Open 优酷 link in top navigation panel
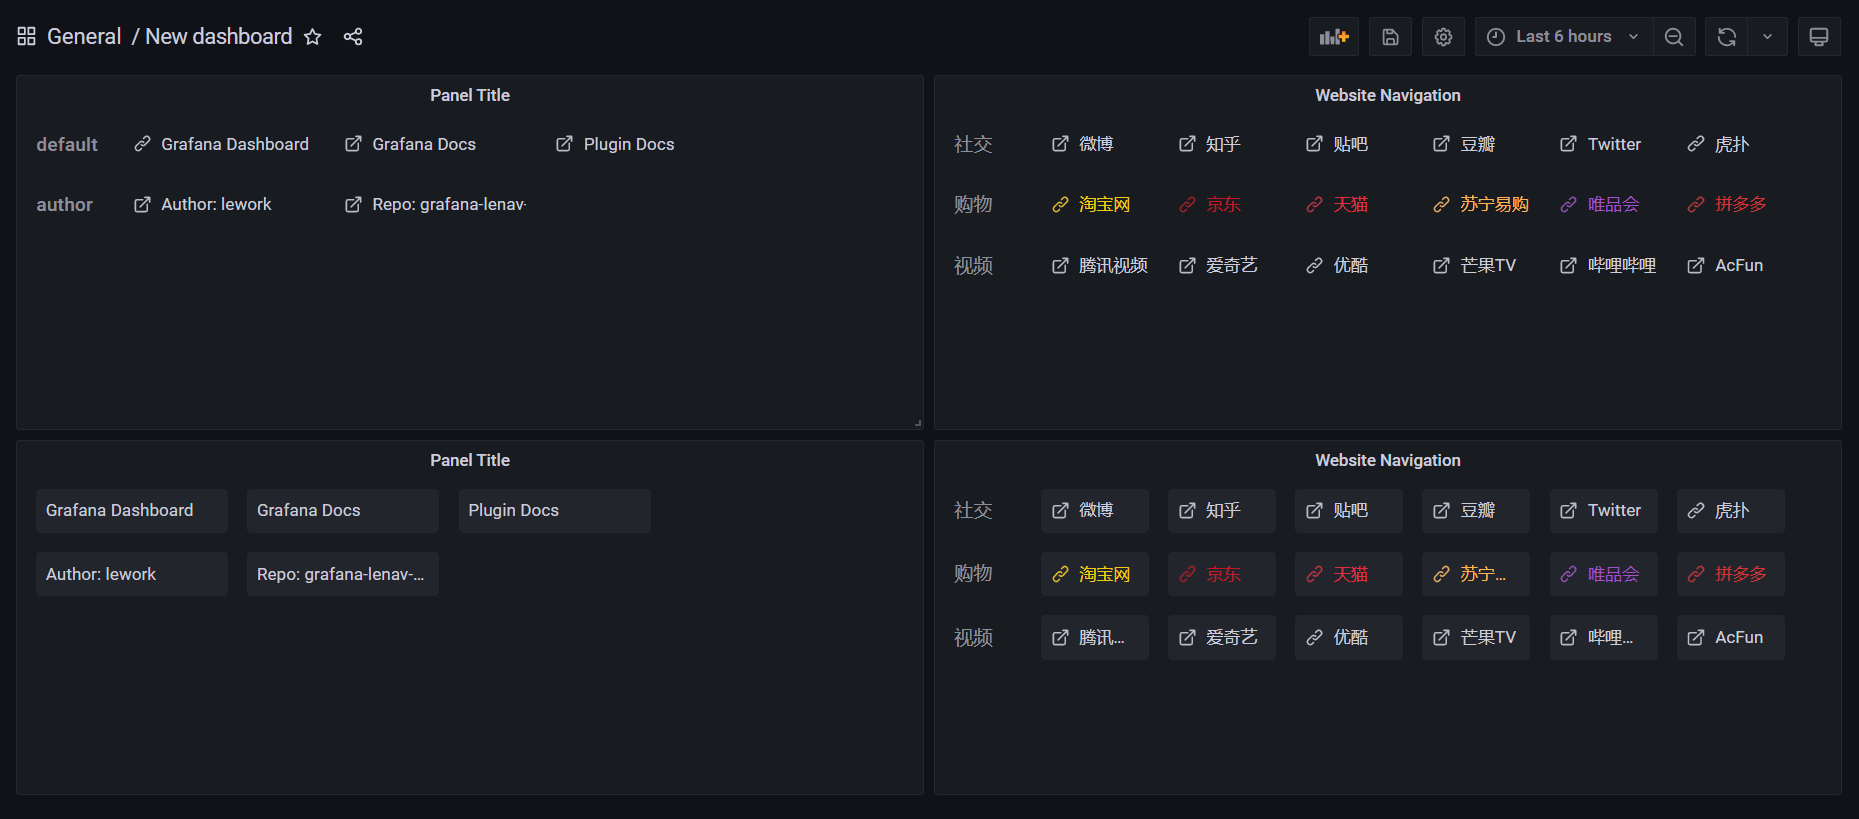Viewport: 1859px width, 819px height. (x=1337, y=265)
